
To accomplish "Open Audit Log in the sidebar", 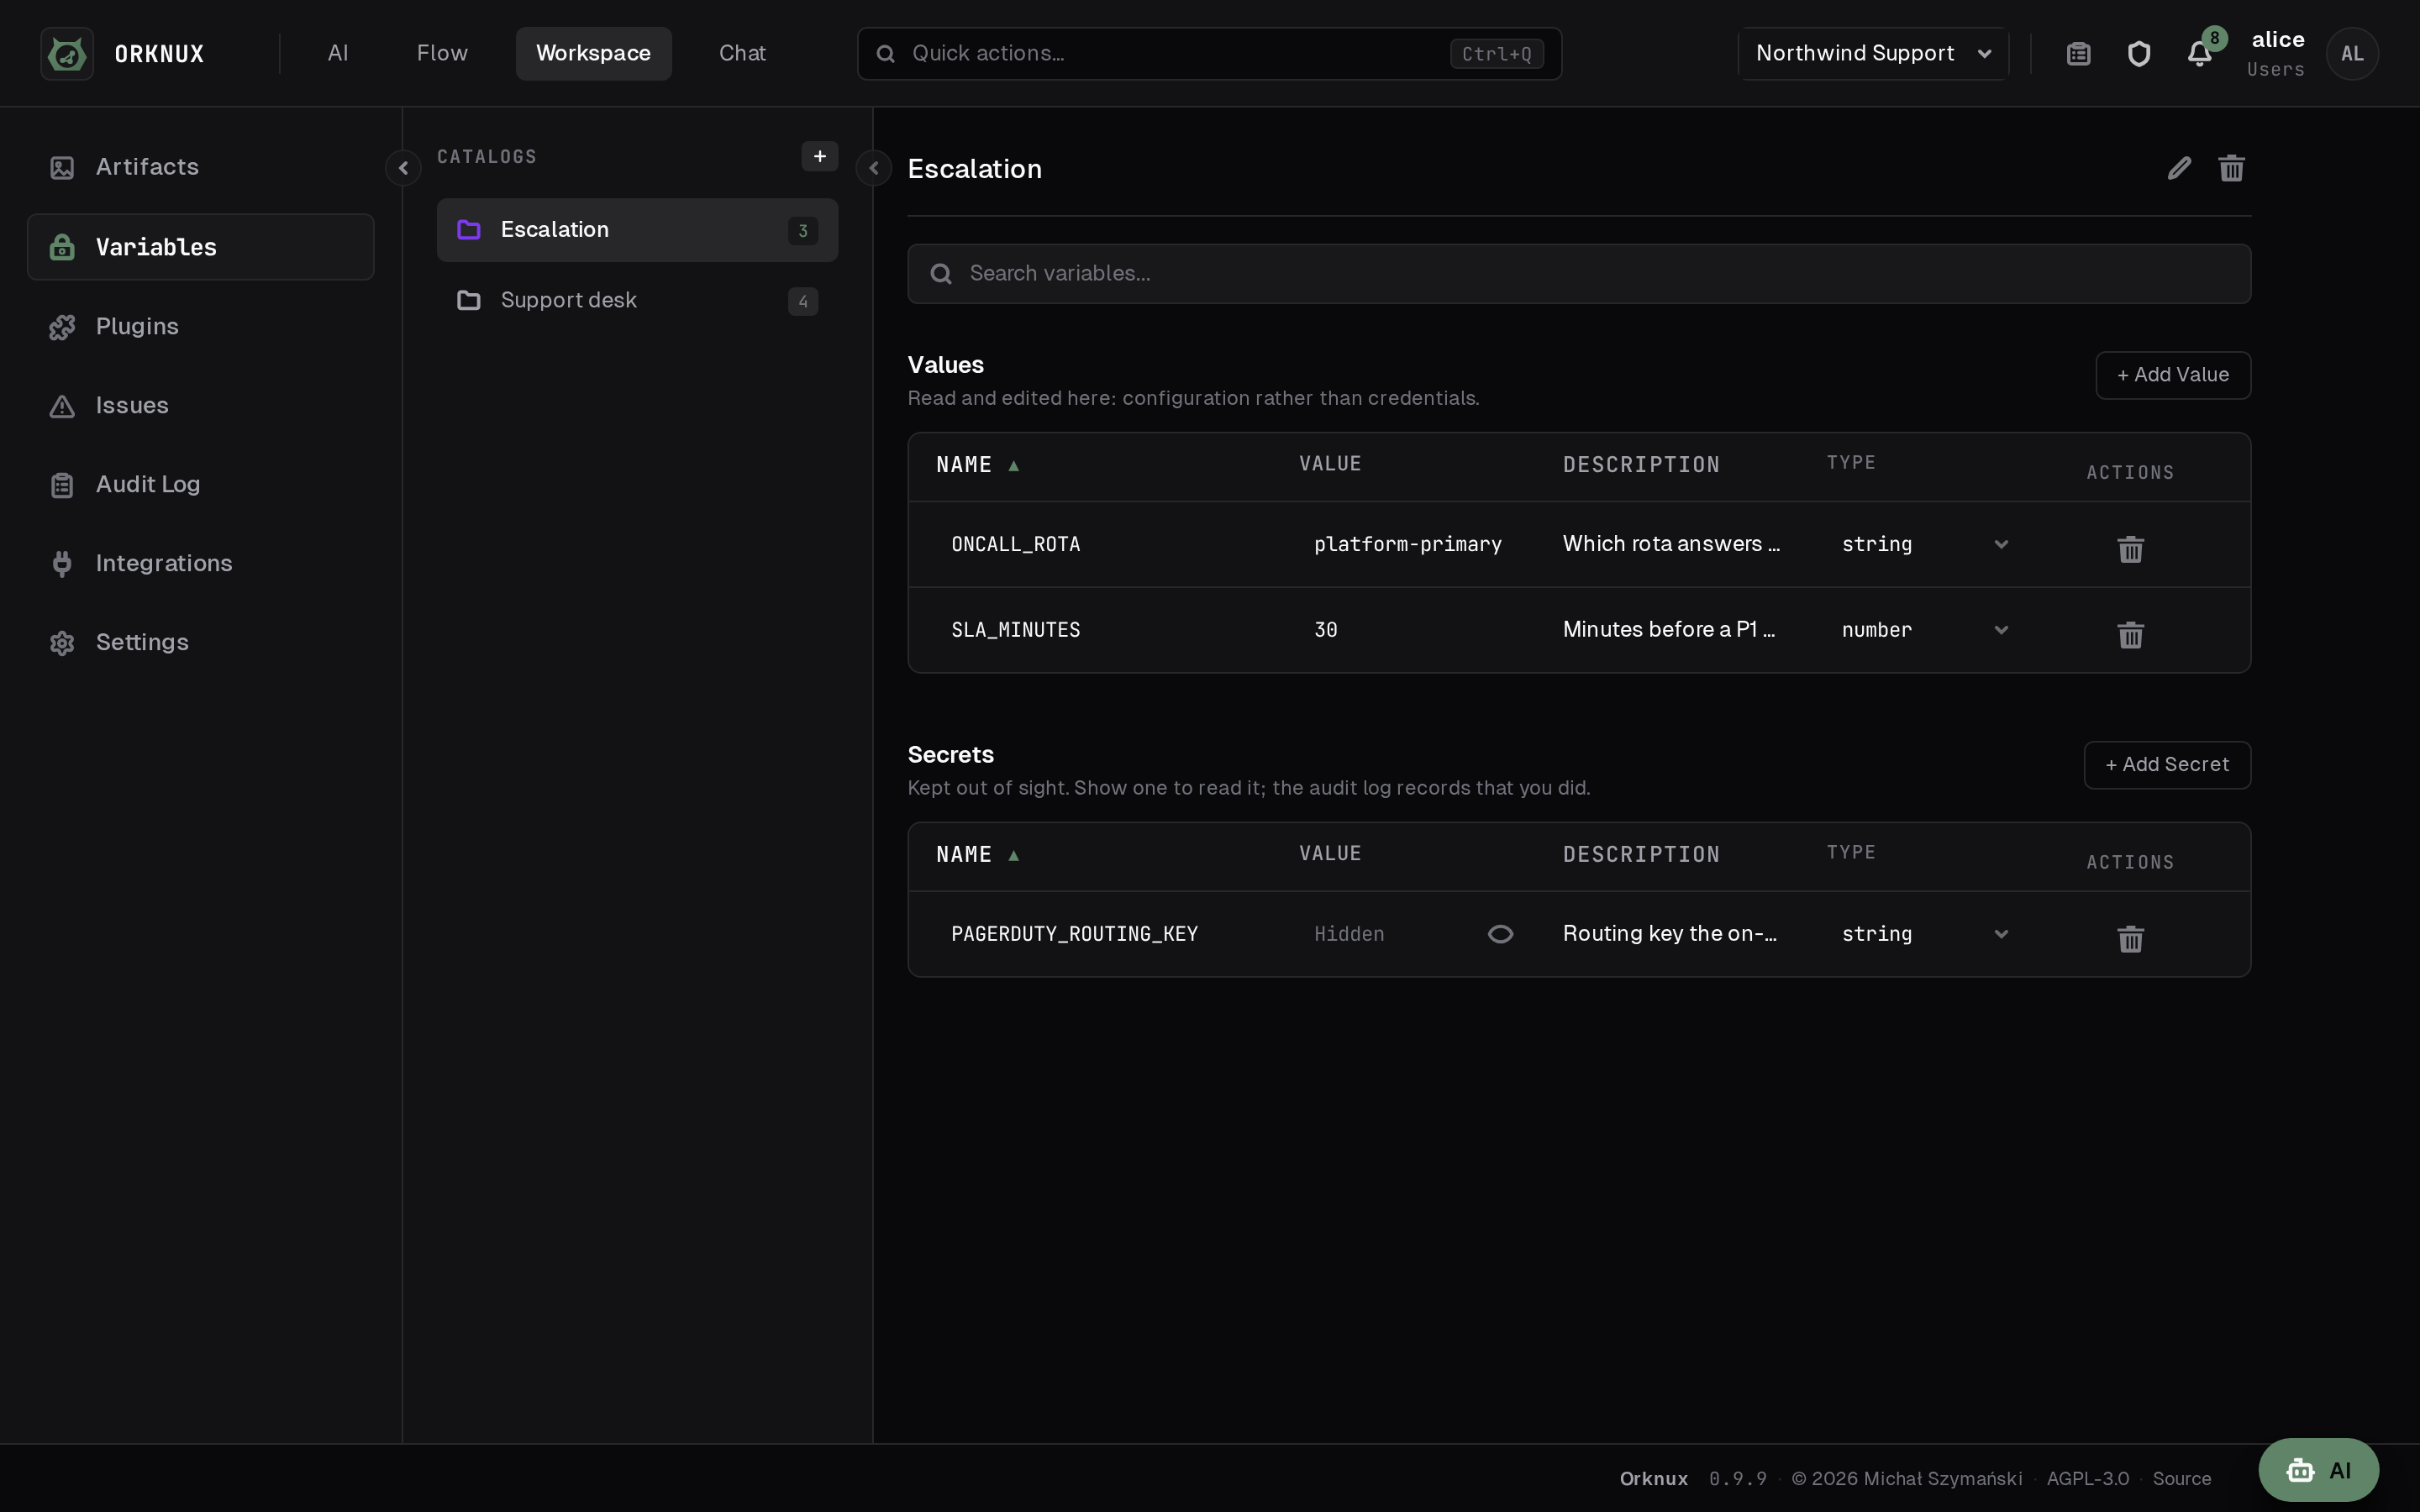I will [x=200, y=484].
